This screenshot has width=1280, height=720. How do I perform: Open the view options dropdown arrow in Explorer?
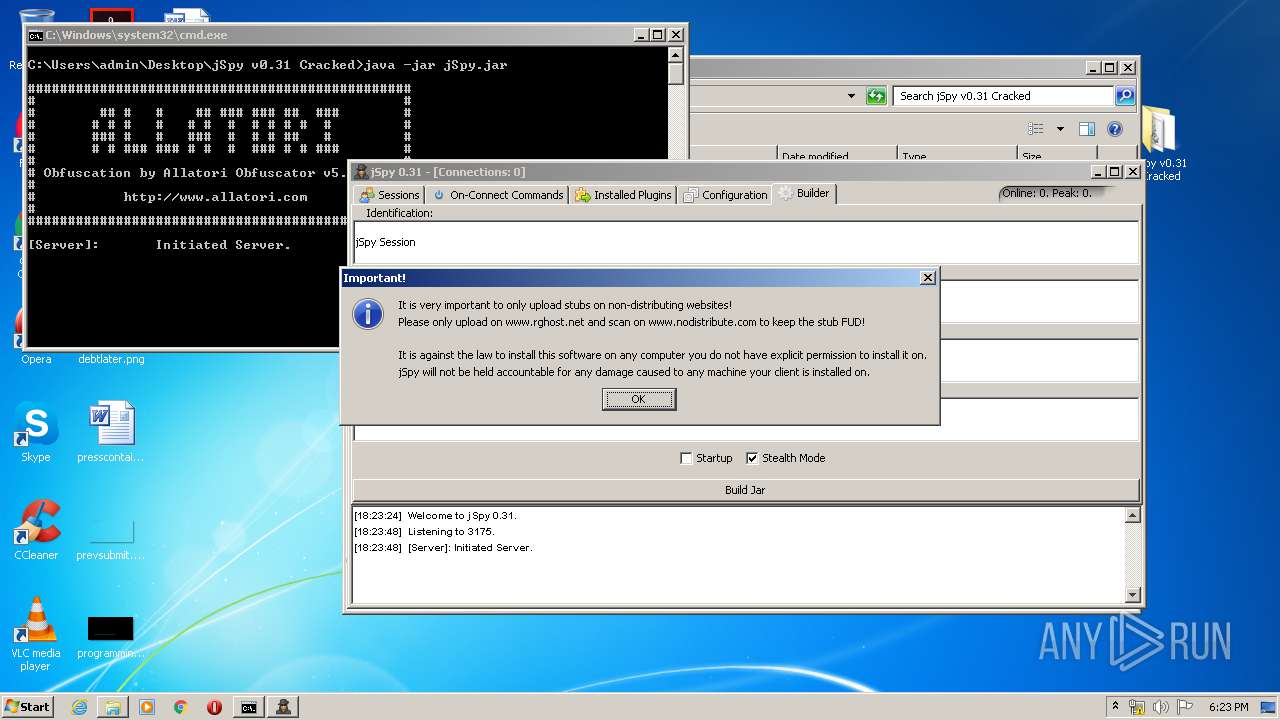click(x=1060, y=129)
